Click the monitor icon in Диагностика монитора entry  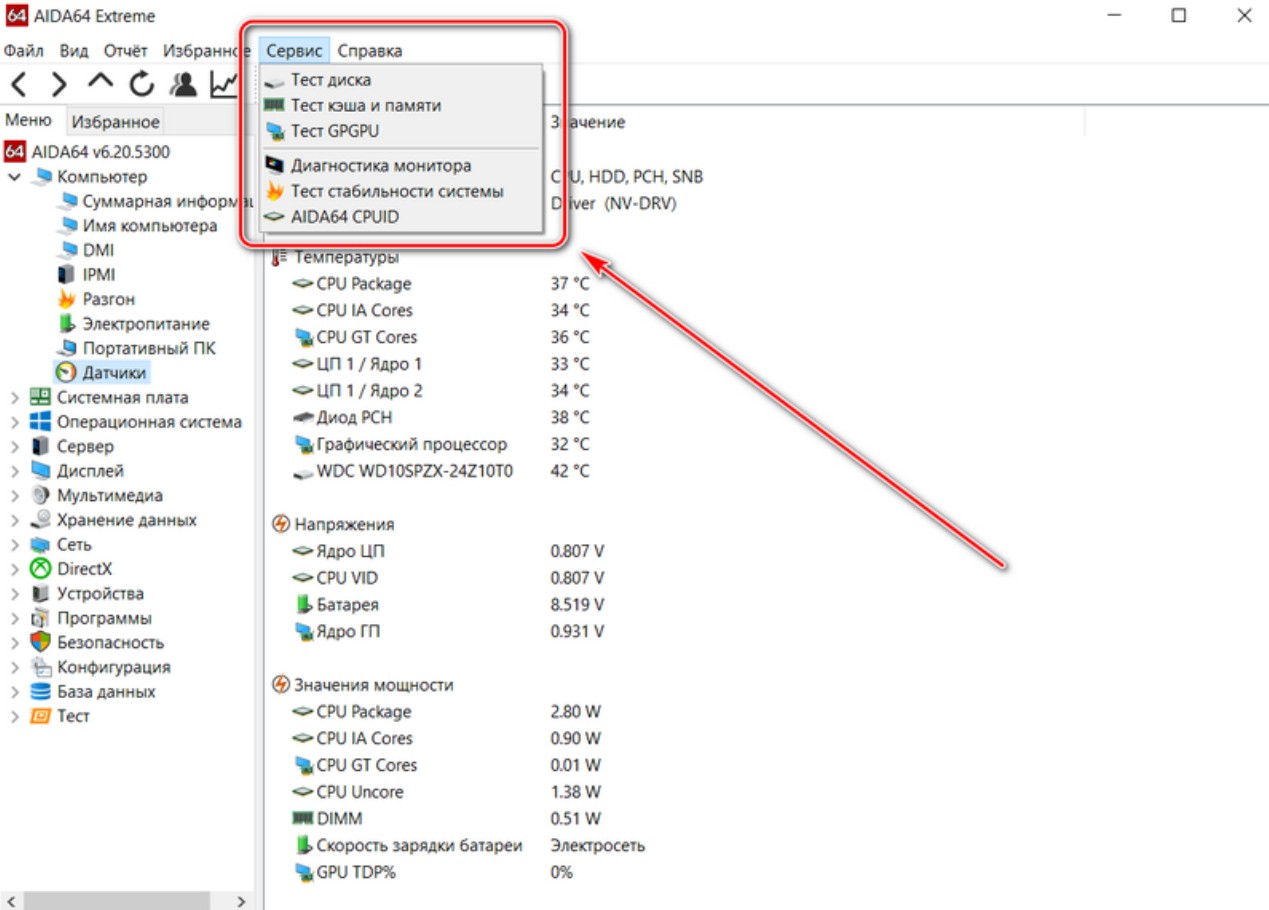pyautogui.click(x=275, y=165)
